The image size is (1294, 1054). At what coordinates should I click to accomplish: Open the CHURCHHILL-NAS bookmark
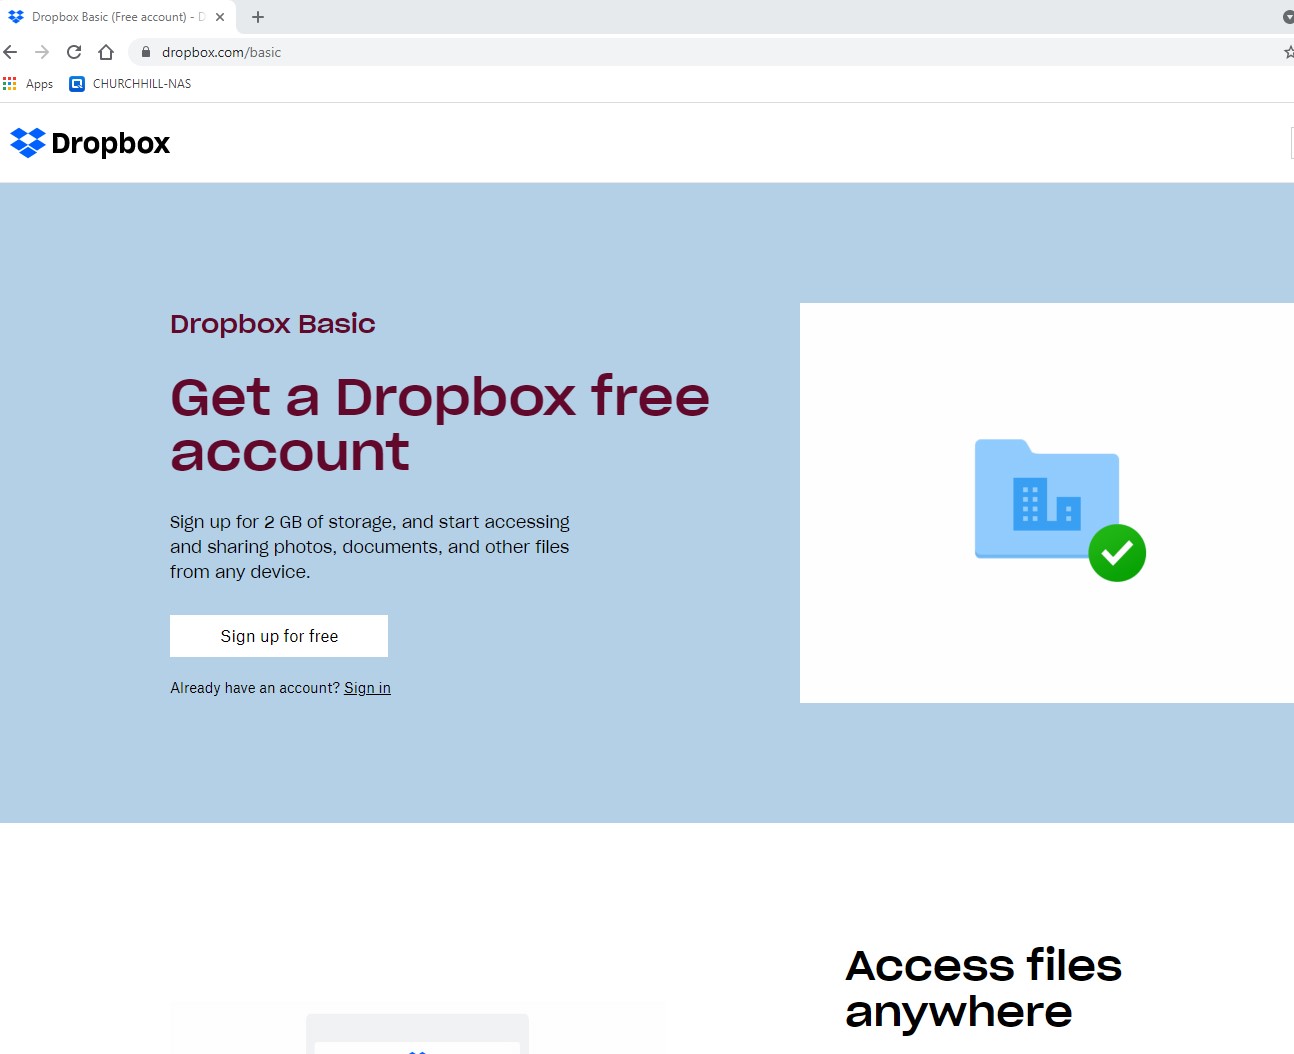pos(130,84)
